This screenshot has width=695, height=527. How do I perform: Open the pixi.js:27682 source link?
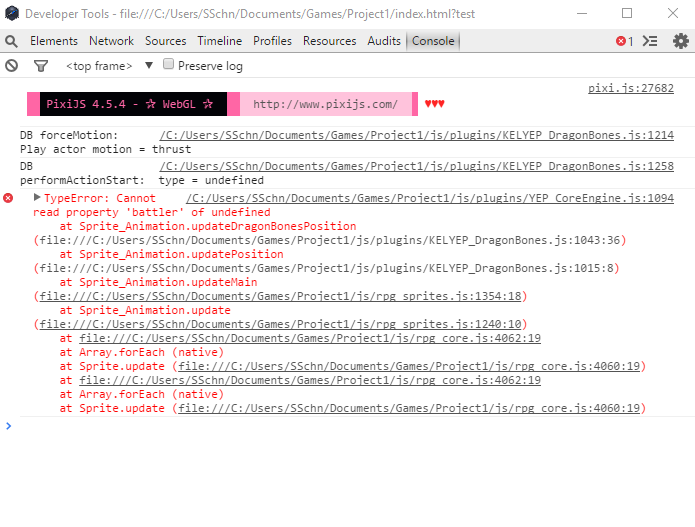point(631,88)
